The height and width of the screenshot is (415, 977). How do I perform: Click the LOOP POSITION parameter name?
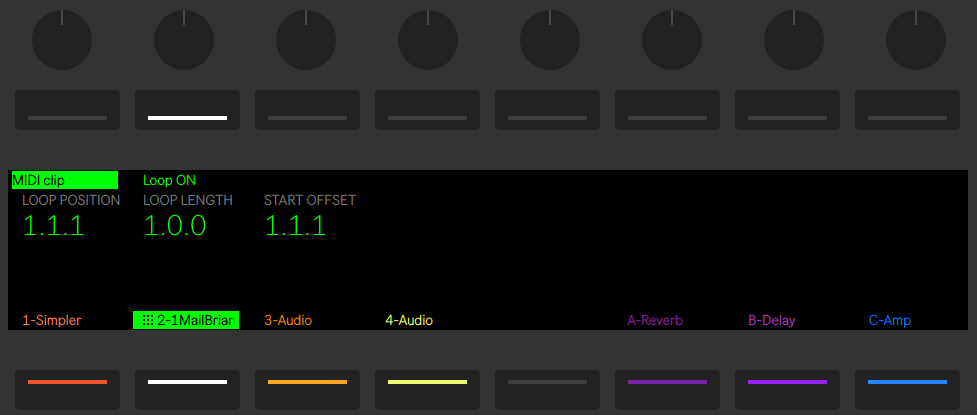pos(71,201)
